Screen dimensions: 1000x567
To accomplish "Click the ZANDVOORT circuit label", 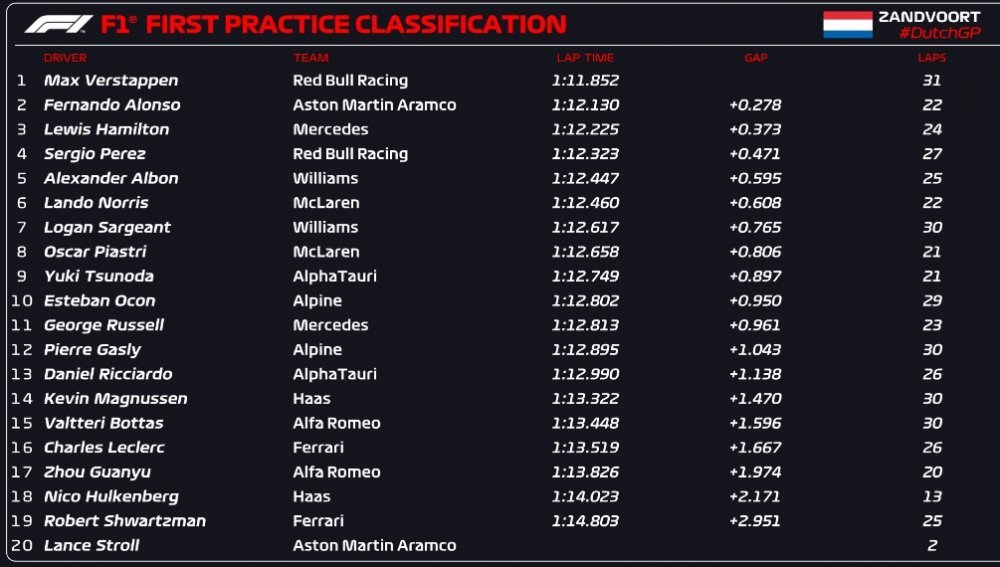I will pos(929,17).
